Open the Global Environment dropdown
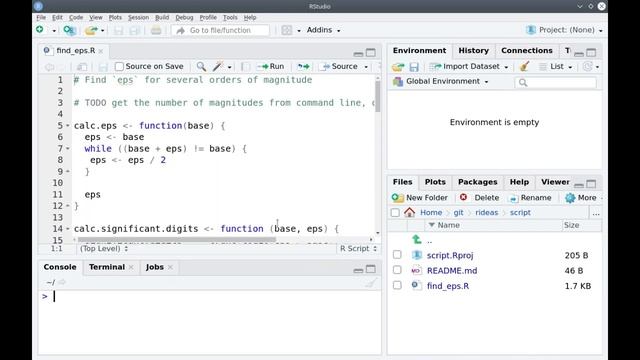The width and height of the screenshot is (640, 360). tap(441, 81)
